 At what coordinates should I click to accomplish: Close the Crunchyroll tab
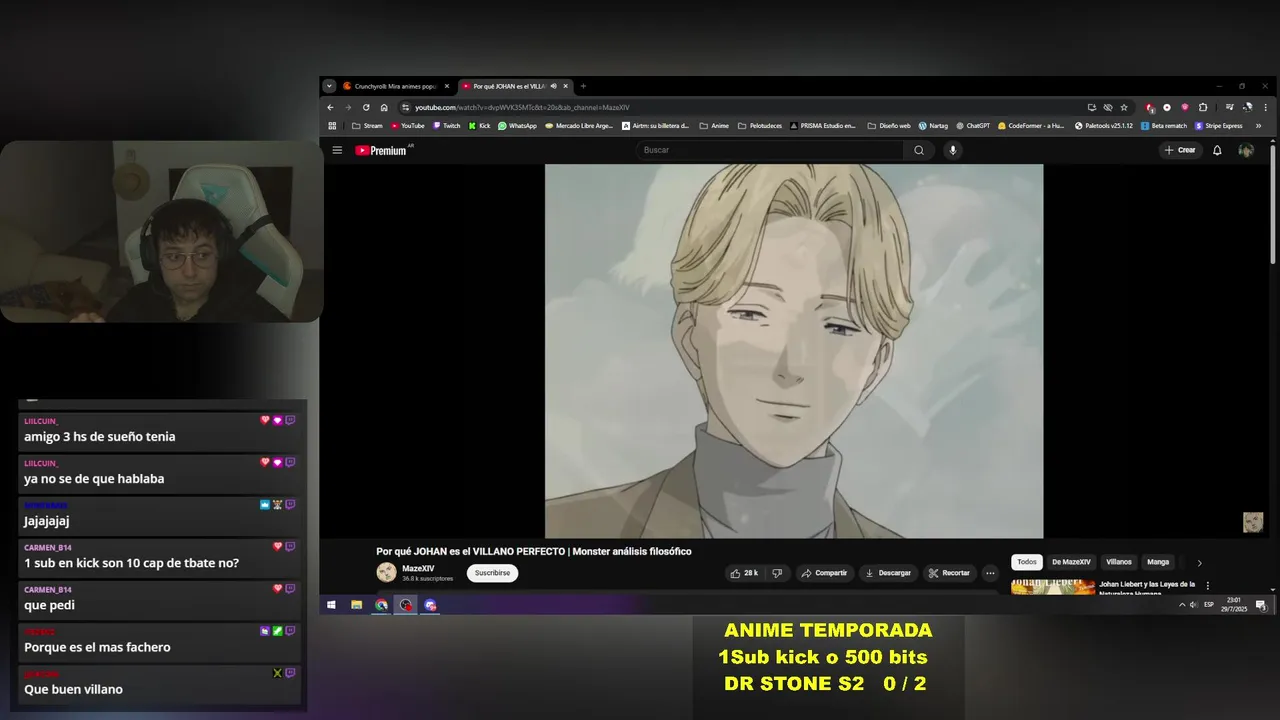tap(447, 86)
